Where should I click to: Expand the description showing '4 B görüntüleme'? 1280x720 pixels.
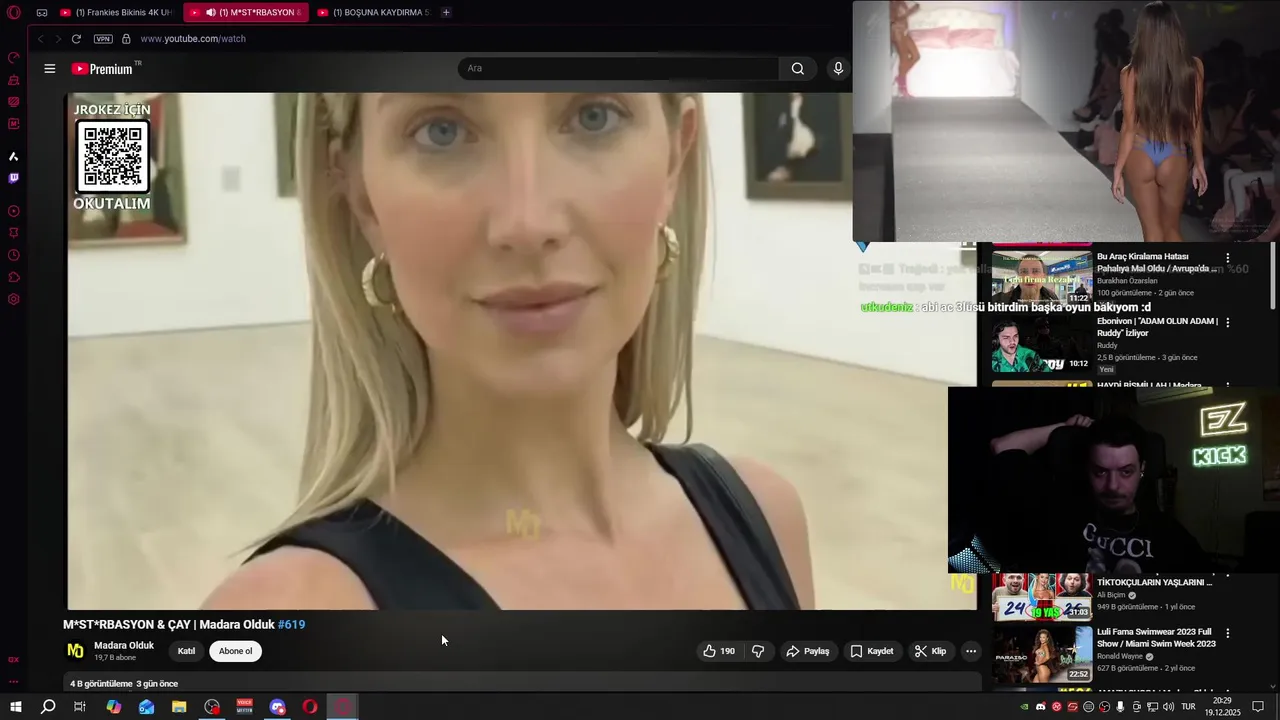[x=524, y=684]
